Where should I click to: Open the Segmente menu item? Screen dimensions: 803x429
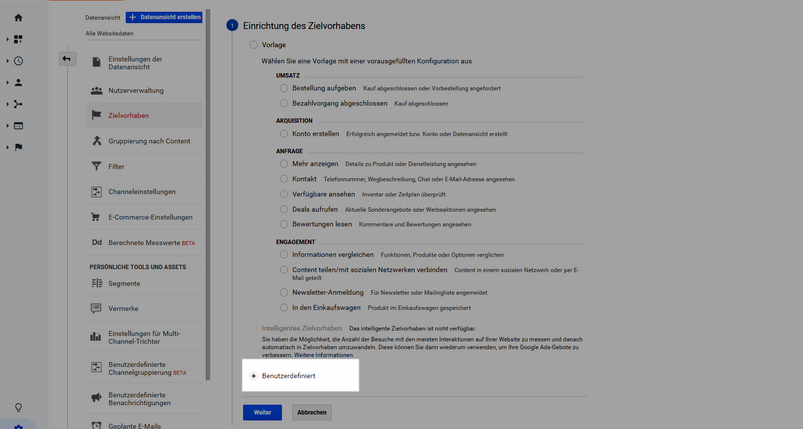(x=144, y=283)
